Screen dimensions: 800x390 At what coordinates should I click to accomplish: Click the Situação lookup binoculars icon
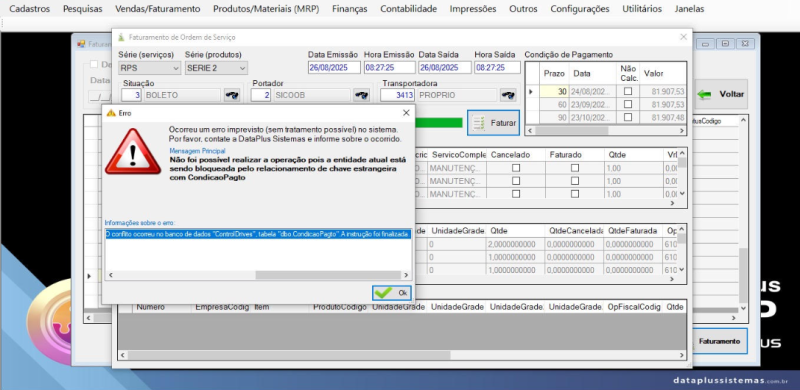coord(232,95)
